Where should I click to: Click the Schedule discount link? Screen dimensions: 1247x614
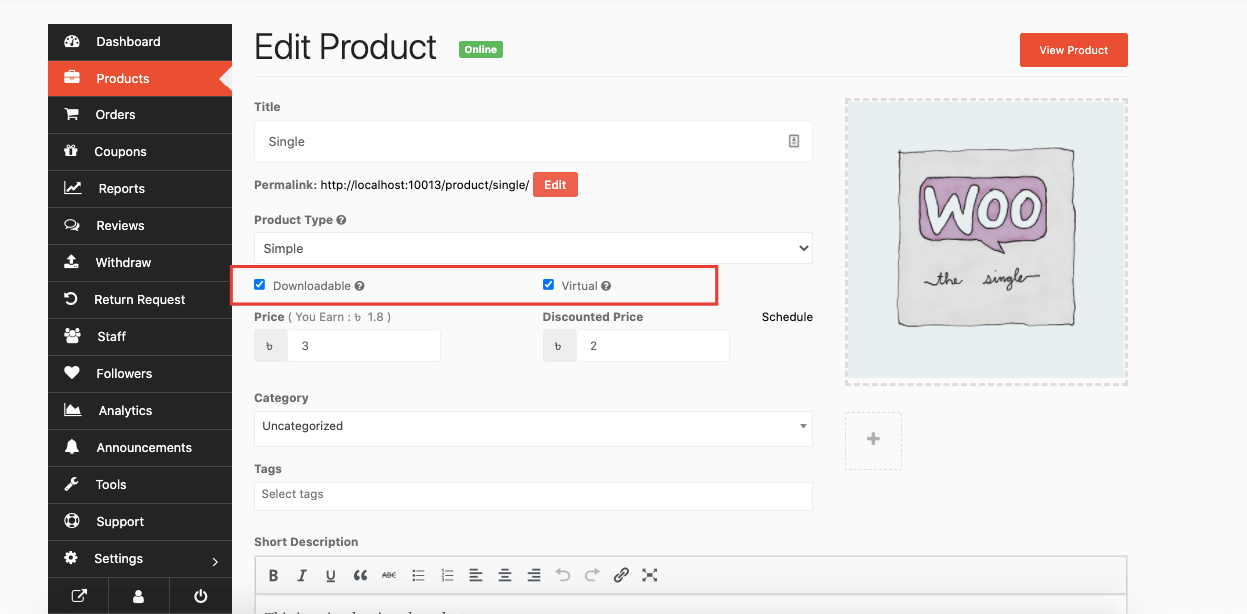coord(787,317)
